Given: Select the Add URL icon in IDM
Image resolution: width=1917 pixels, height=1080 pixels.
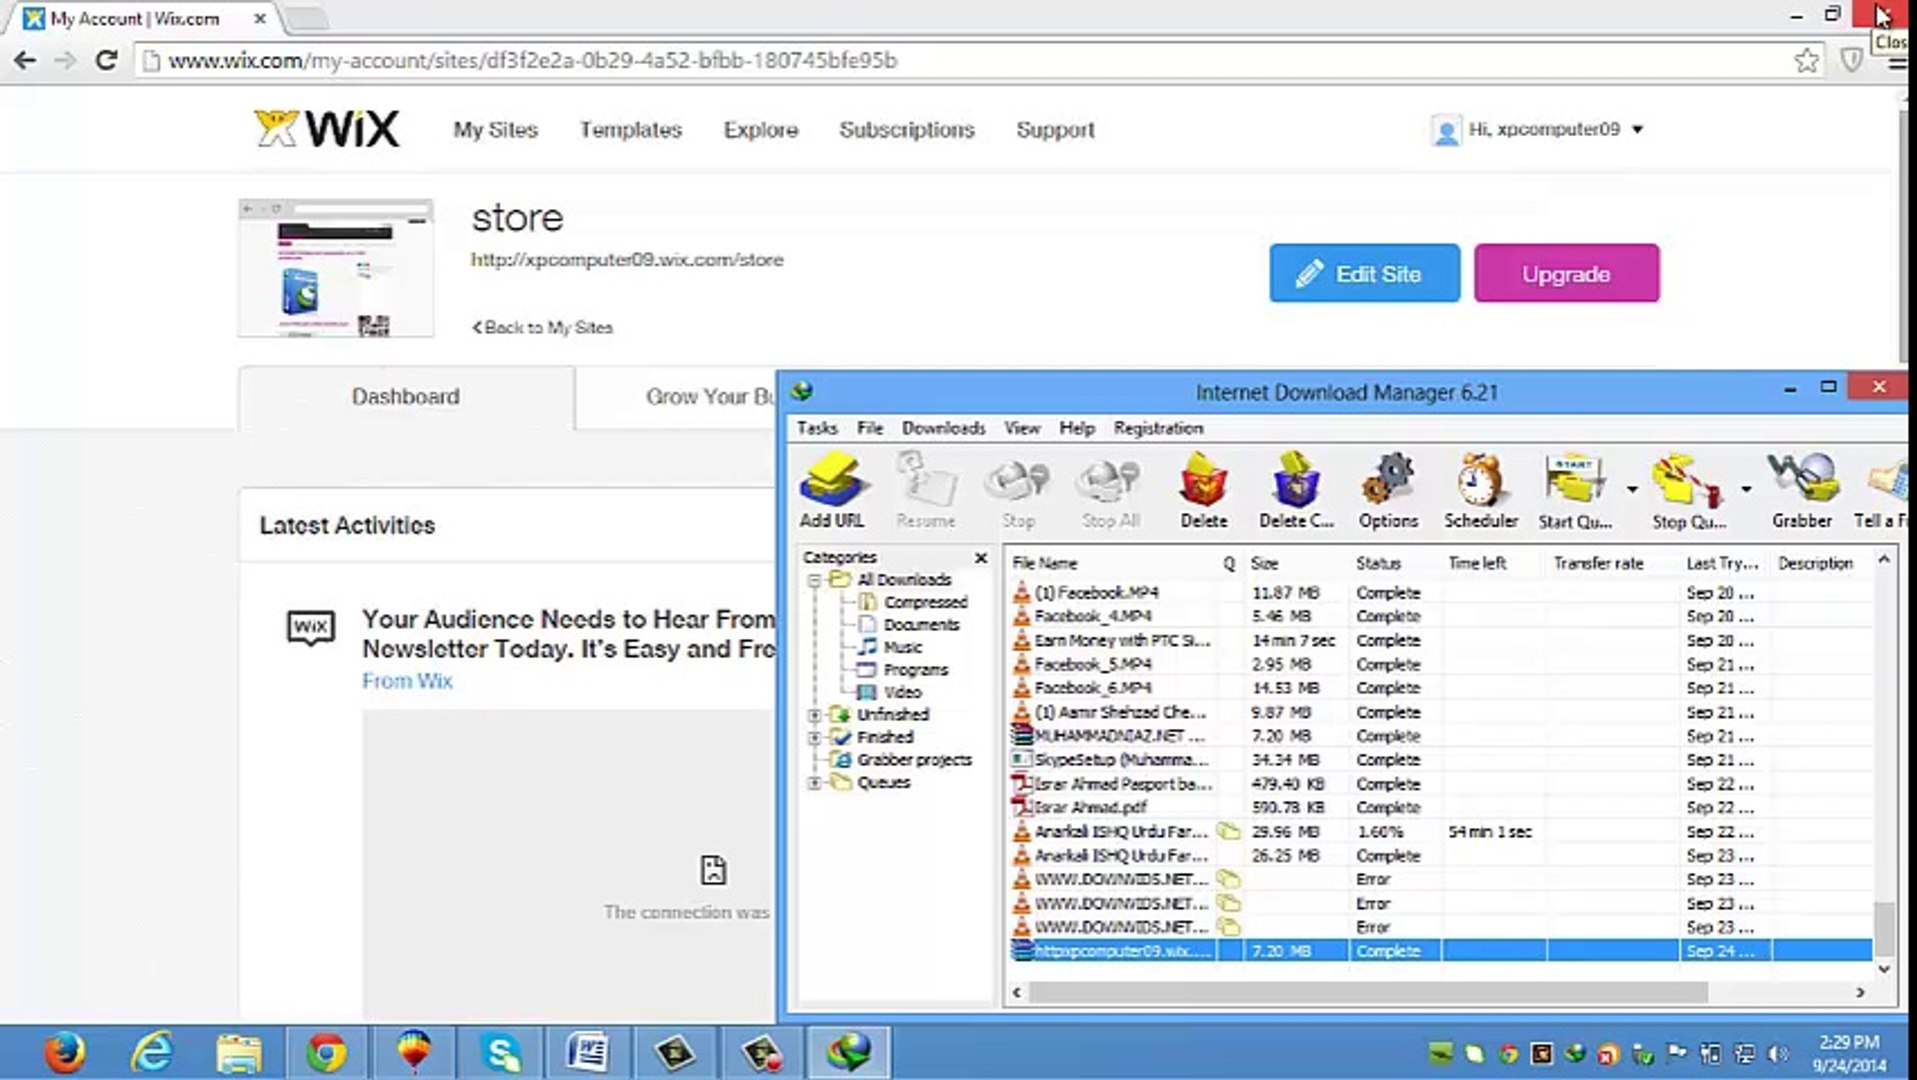Looking at the screenshot, I should (x=832, y=490).
